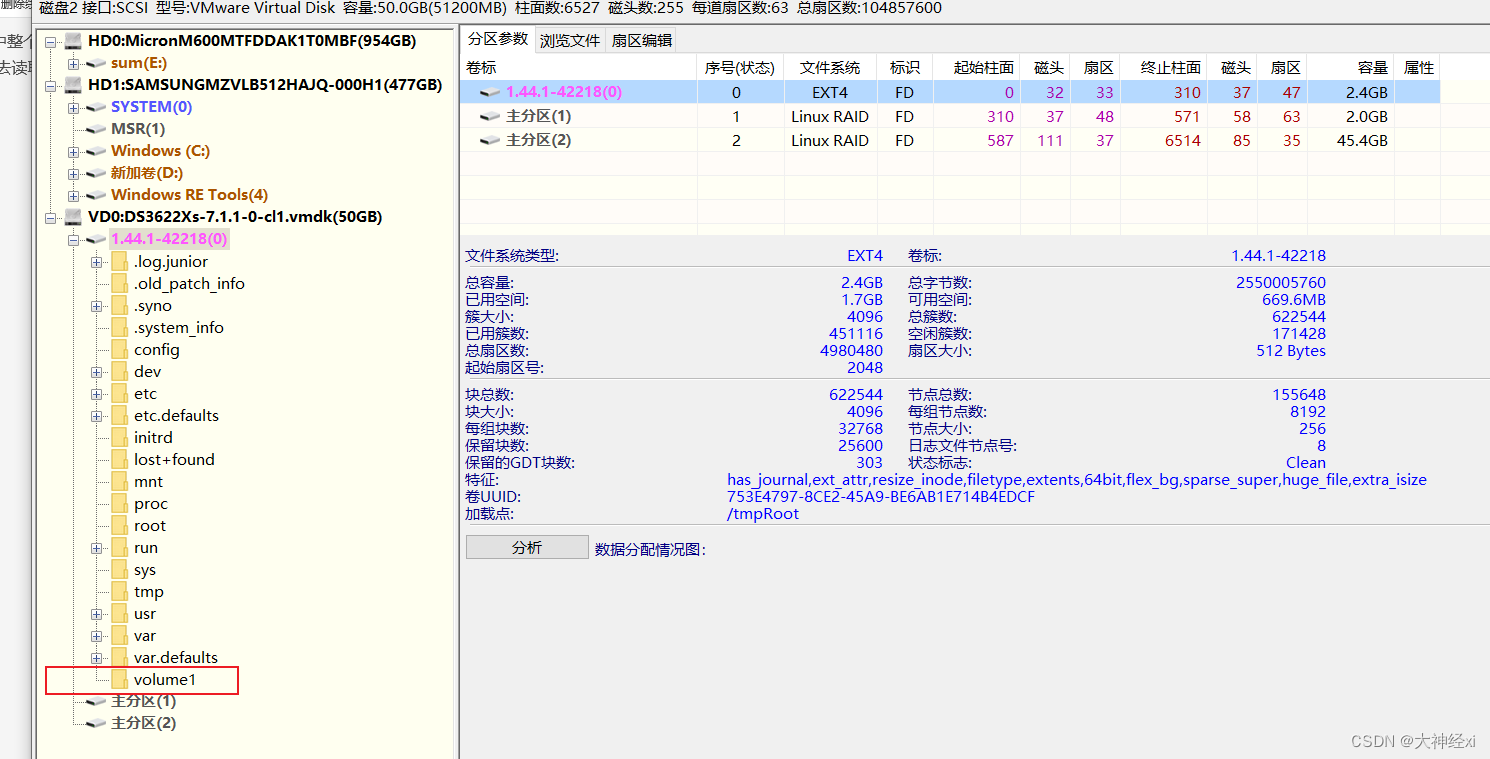This screenshot has width=1490, height=759.
Task: Click the root folder icon
Action: pyautogui.click(x=120, y=526)
